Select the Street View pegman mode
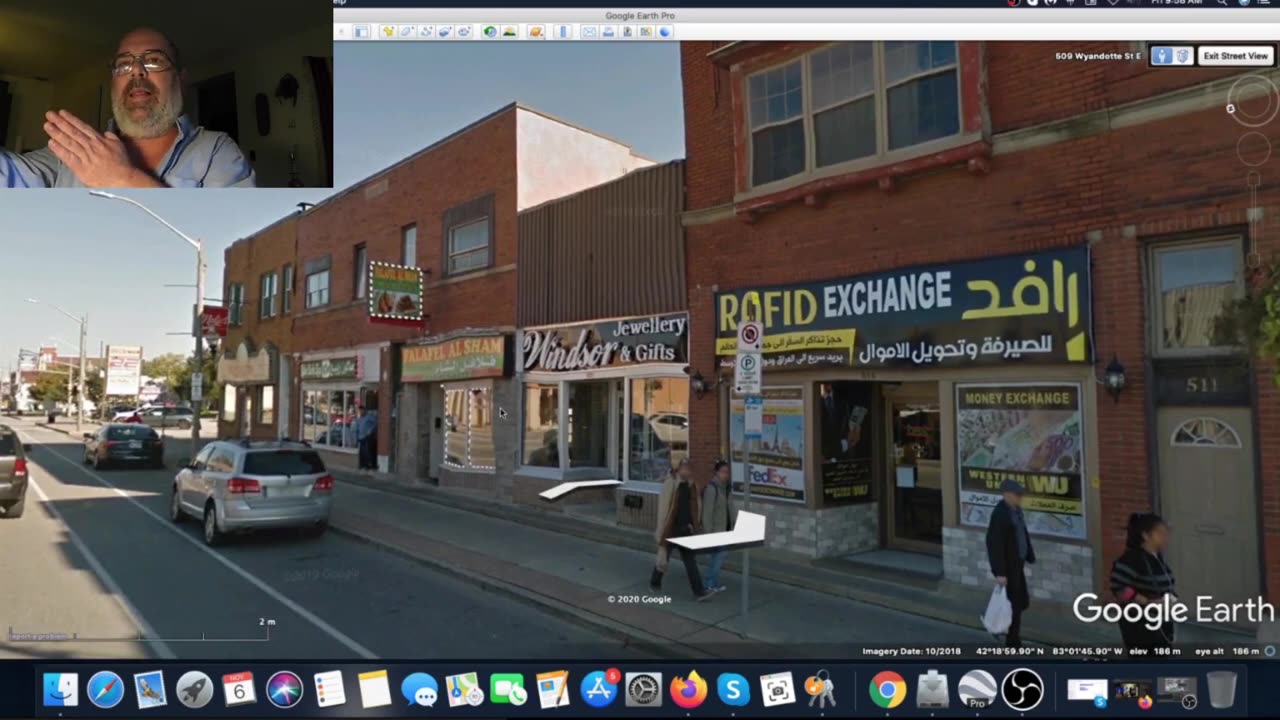1280x720 pixels. click(x=1162, y=56)
